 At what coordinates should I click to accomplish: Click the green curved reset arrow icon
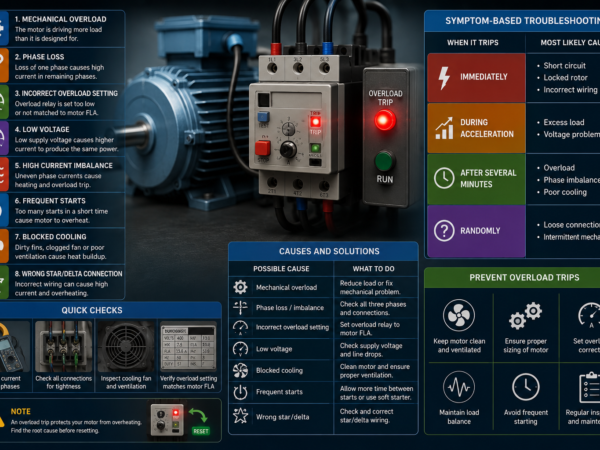[198, 415]
